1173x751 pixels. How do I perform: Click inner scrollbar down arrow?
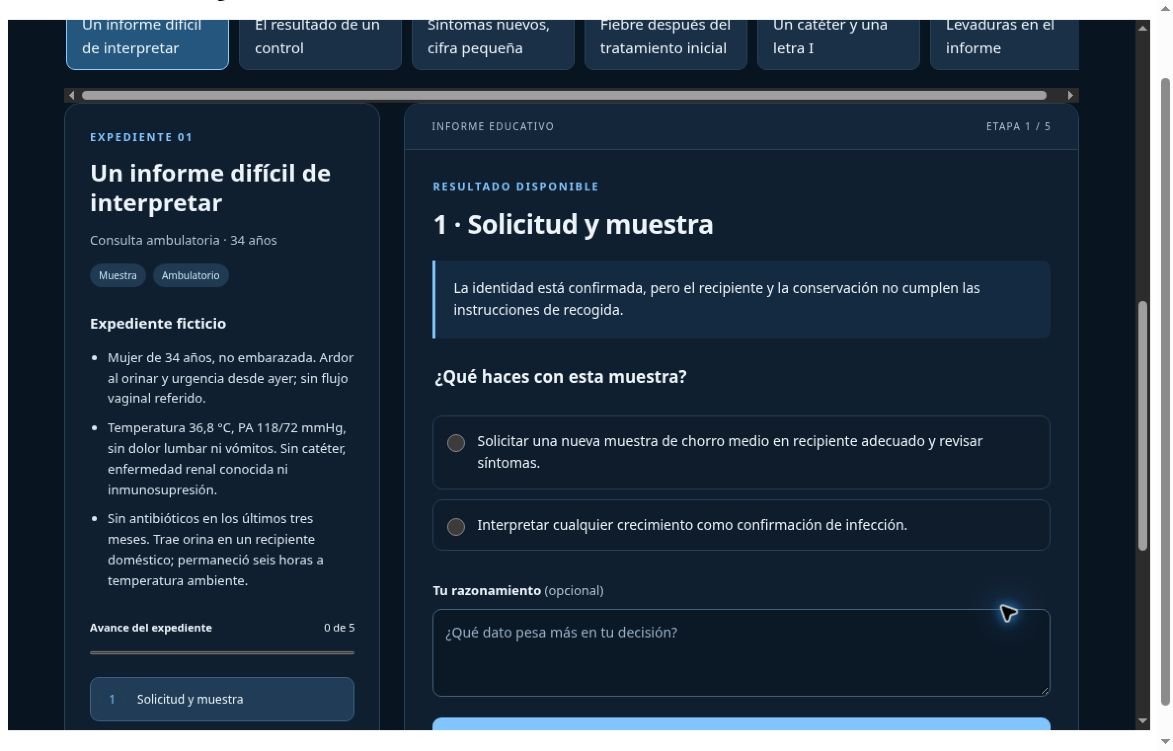[x=1142, y=720]
